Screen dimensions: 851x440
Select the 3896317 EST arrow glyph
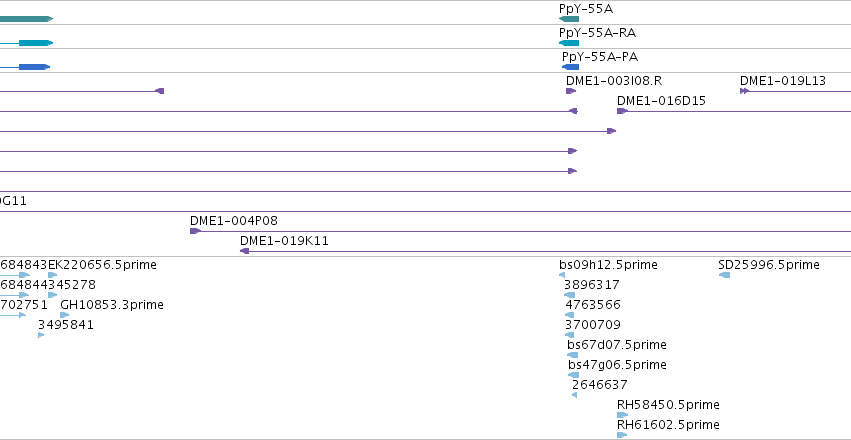click(x=569, y=295)
